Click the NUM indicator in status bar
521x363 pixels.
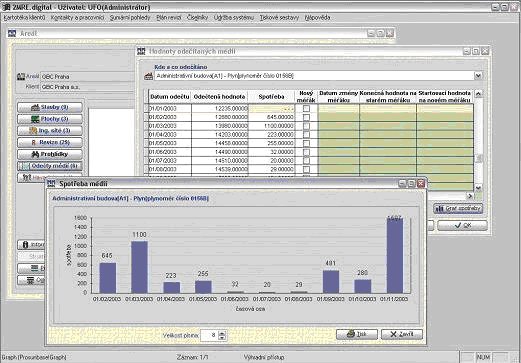pyautogui.click(x=483, y=357)
